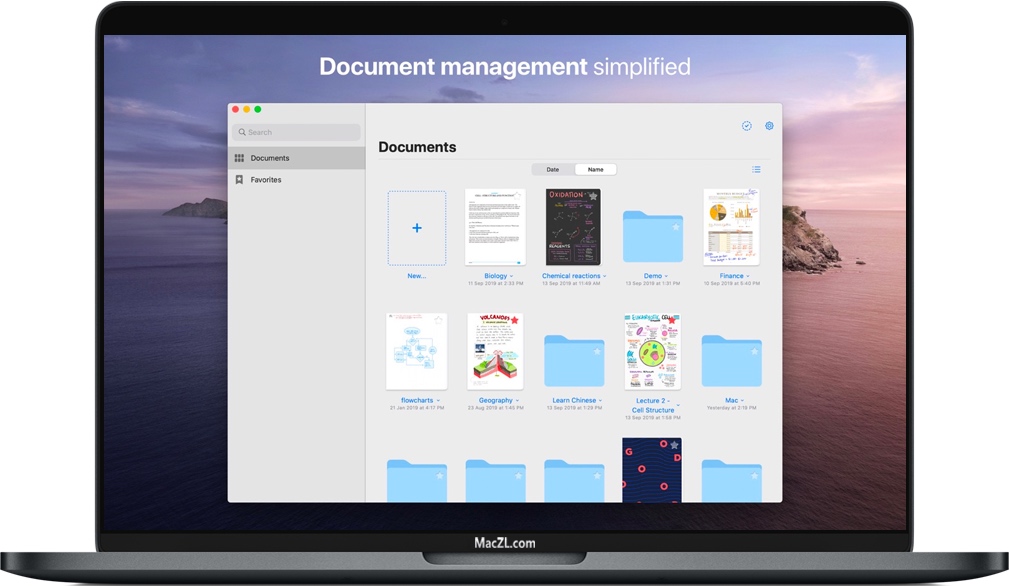
Task: Click date '13 Sep 2019 at 11:49 AM'
Action: point(571,284)
